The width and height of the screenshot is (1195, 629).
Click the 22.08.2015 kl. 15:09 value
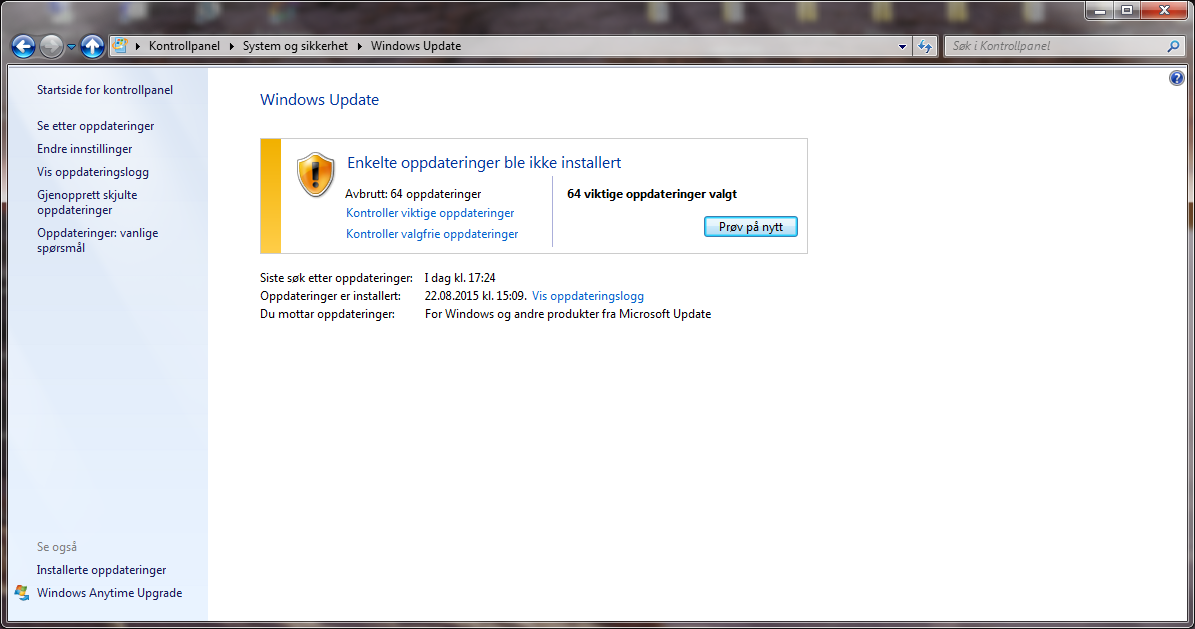click(476, 296)
